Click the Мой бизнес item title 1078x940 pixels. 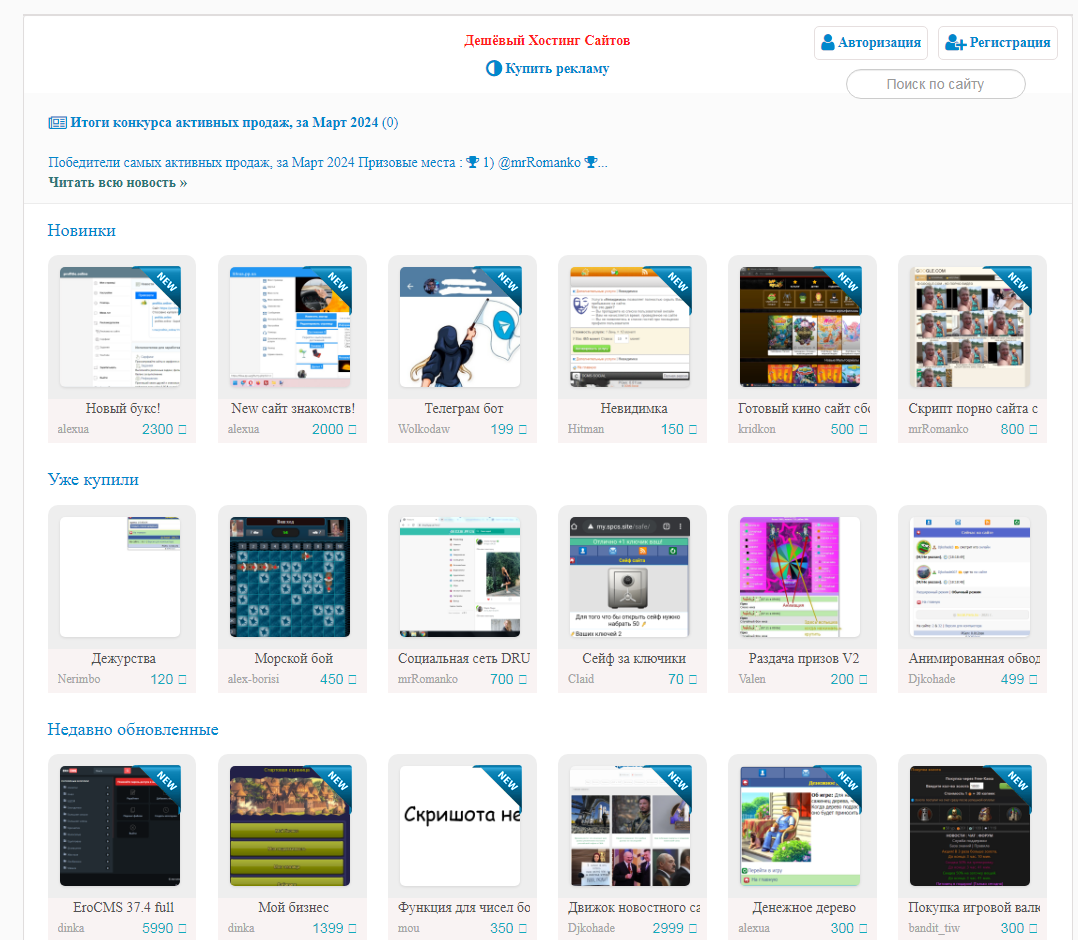[x=293, y=908]
